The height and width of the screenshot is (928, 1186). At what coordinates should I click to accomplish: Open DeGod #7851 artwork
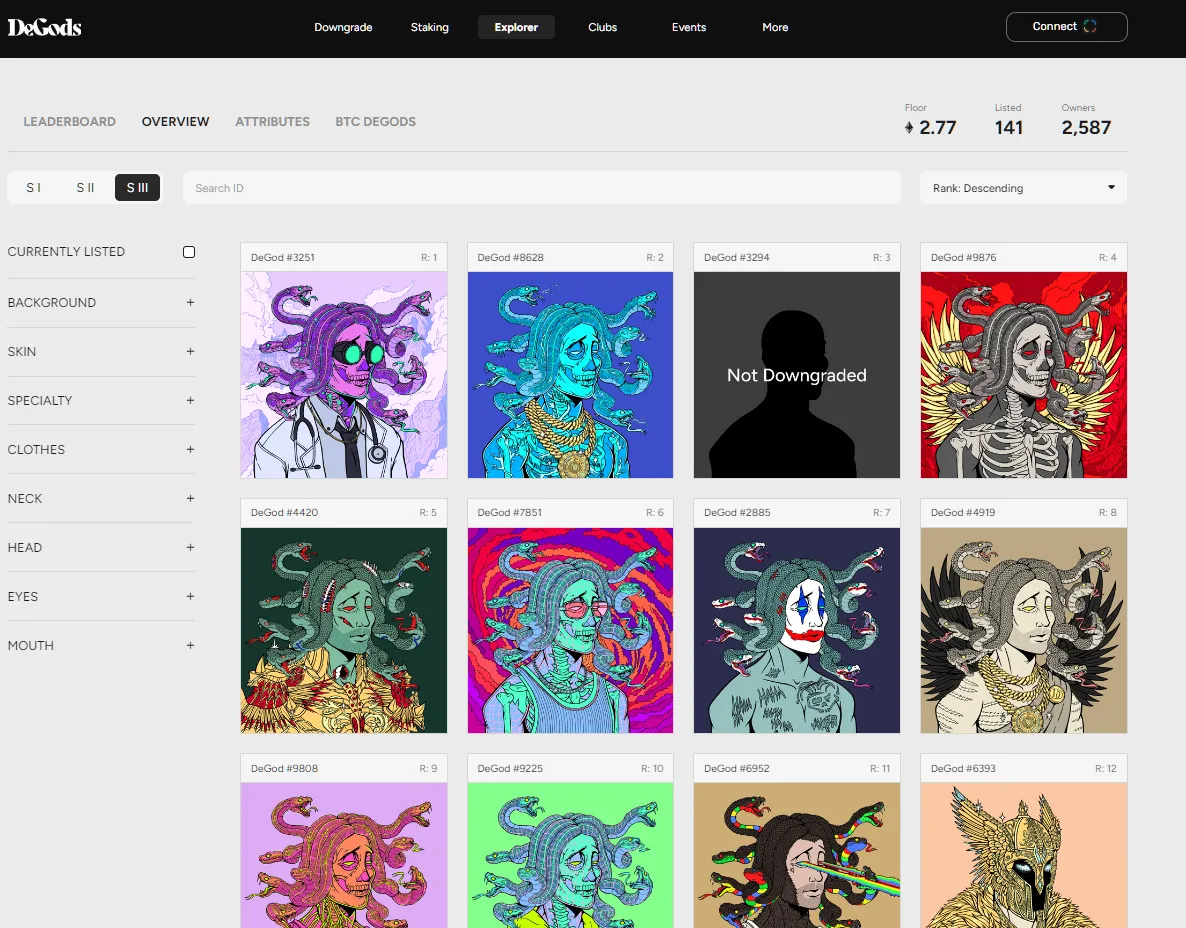pyautogui.click(x=570, y=631)
